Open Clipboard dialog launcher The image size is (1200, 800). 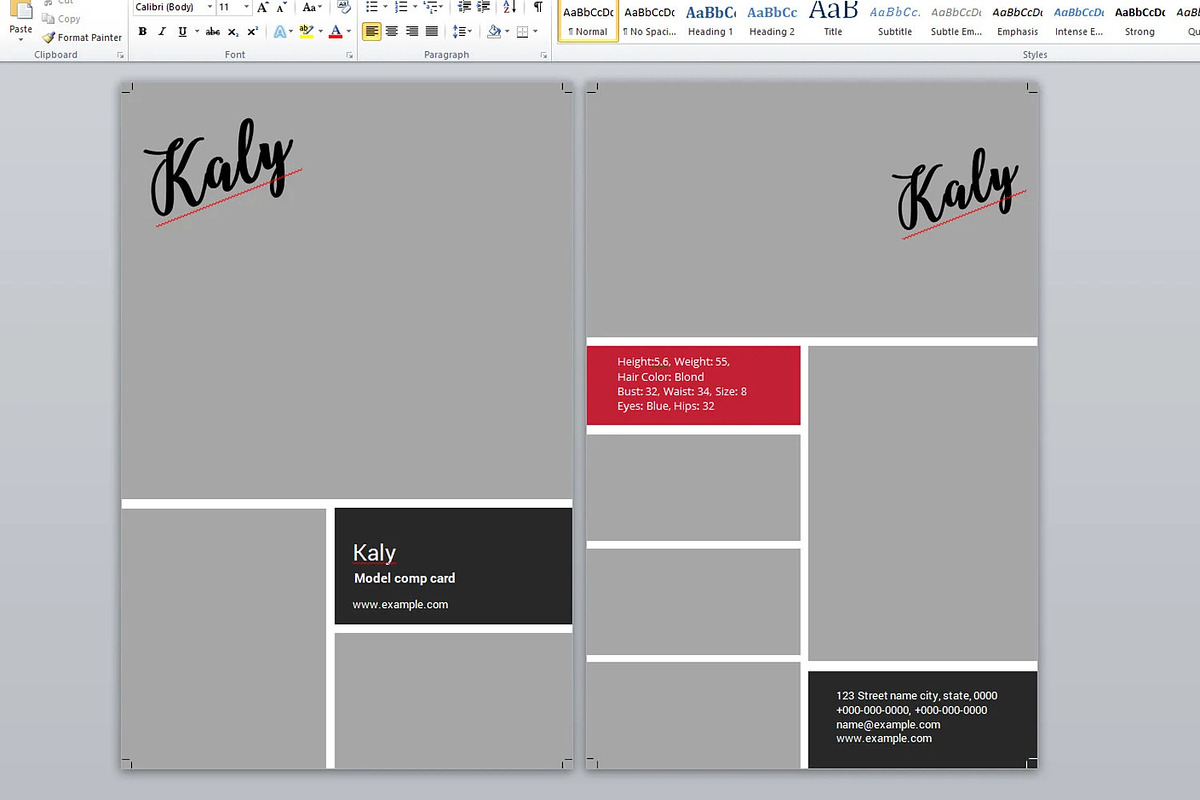point(123,55)
